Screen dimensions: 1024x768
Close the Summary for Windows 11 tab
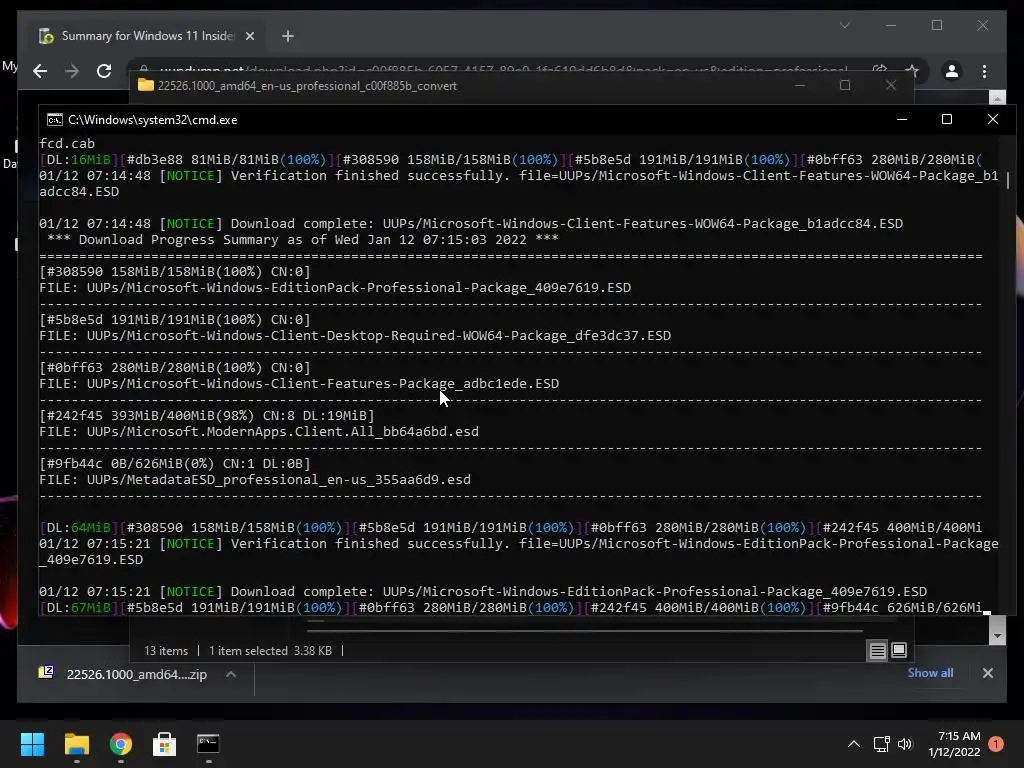pyautogui.click(x=249, y=36)
